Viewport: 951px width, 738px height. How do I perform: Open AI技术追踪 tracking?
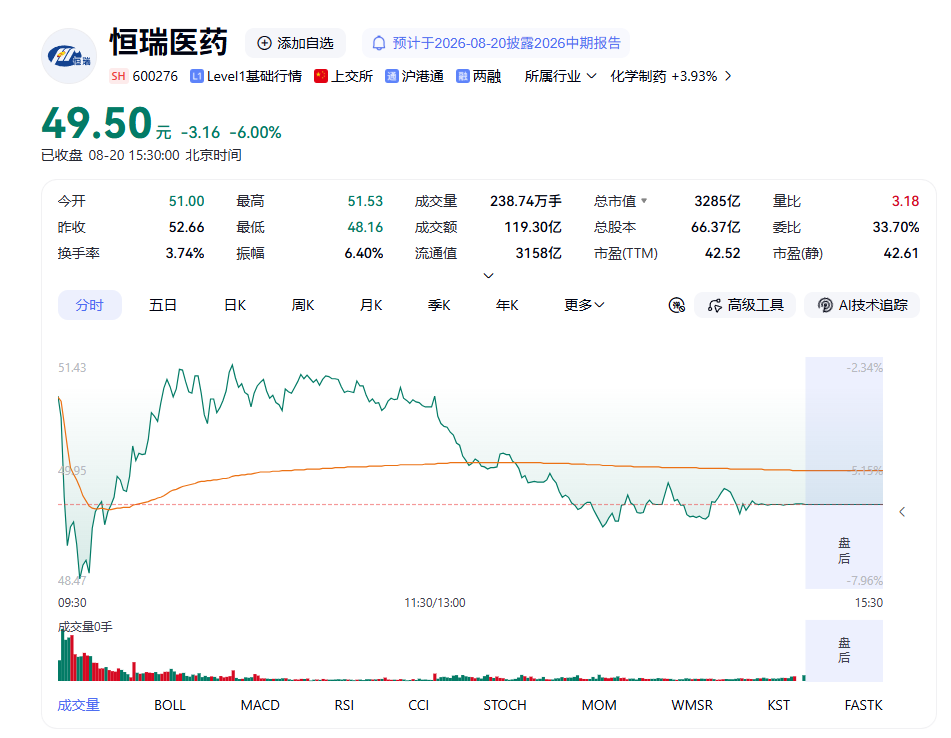tap(862, 305)
